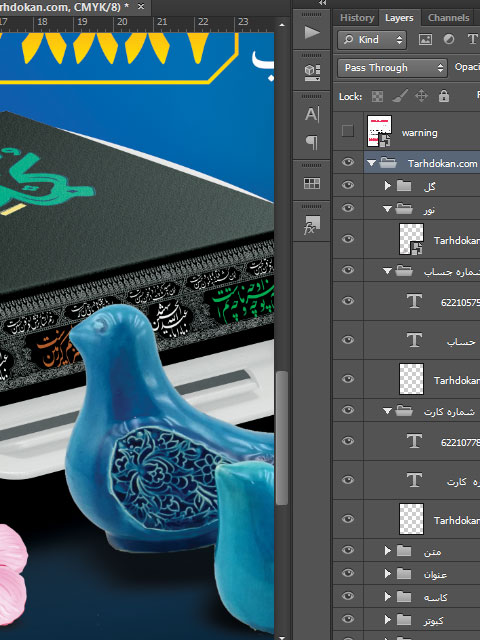
Task: Hide the Tarhdokan.com group
Action: click(x=348, y=162)
